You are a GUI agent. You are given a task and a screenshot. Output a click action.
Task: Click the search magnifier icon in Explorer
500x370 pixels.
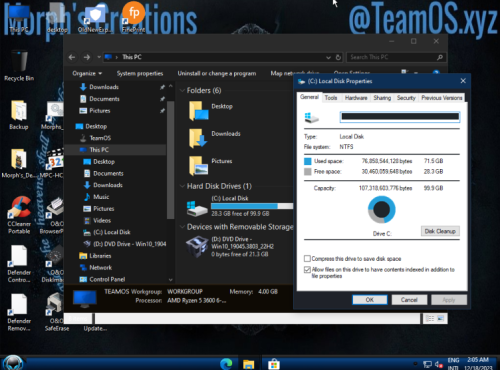(x=440, y=57)
